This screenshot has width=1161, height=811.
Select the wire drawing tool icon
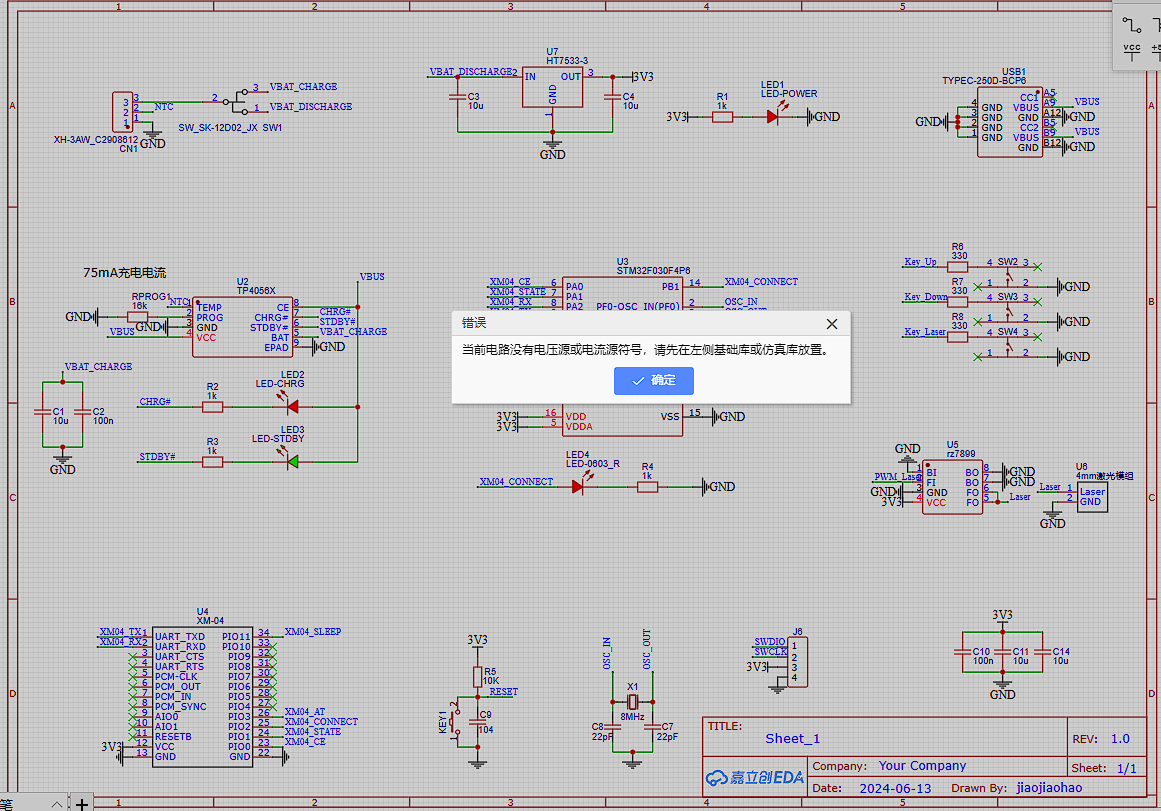point(1131,23)
